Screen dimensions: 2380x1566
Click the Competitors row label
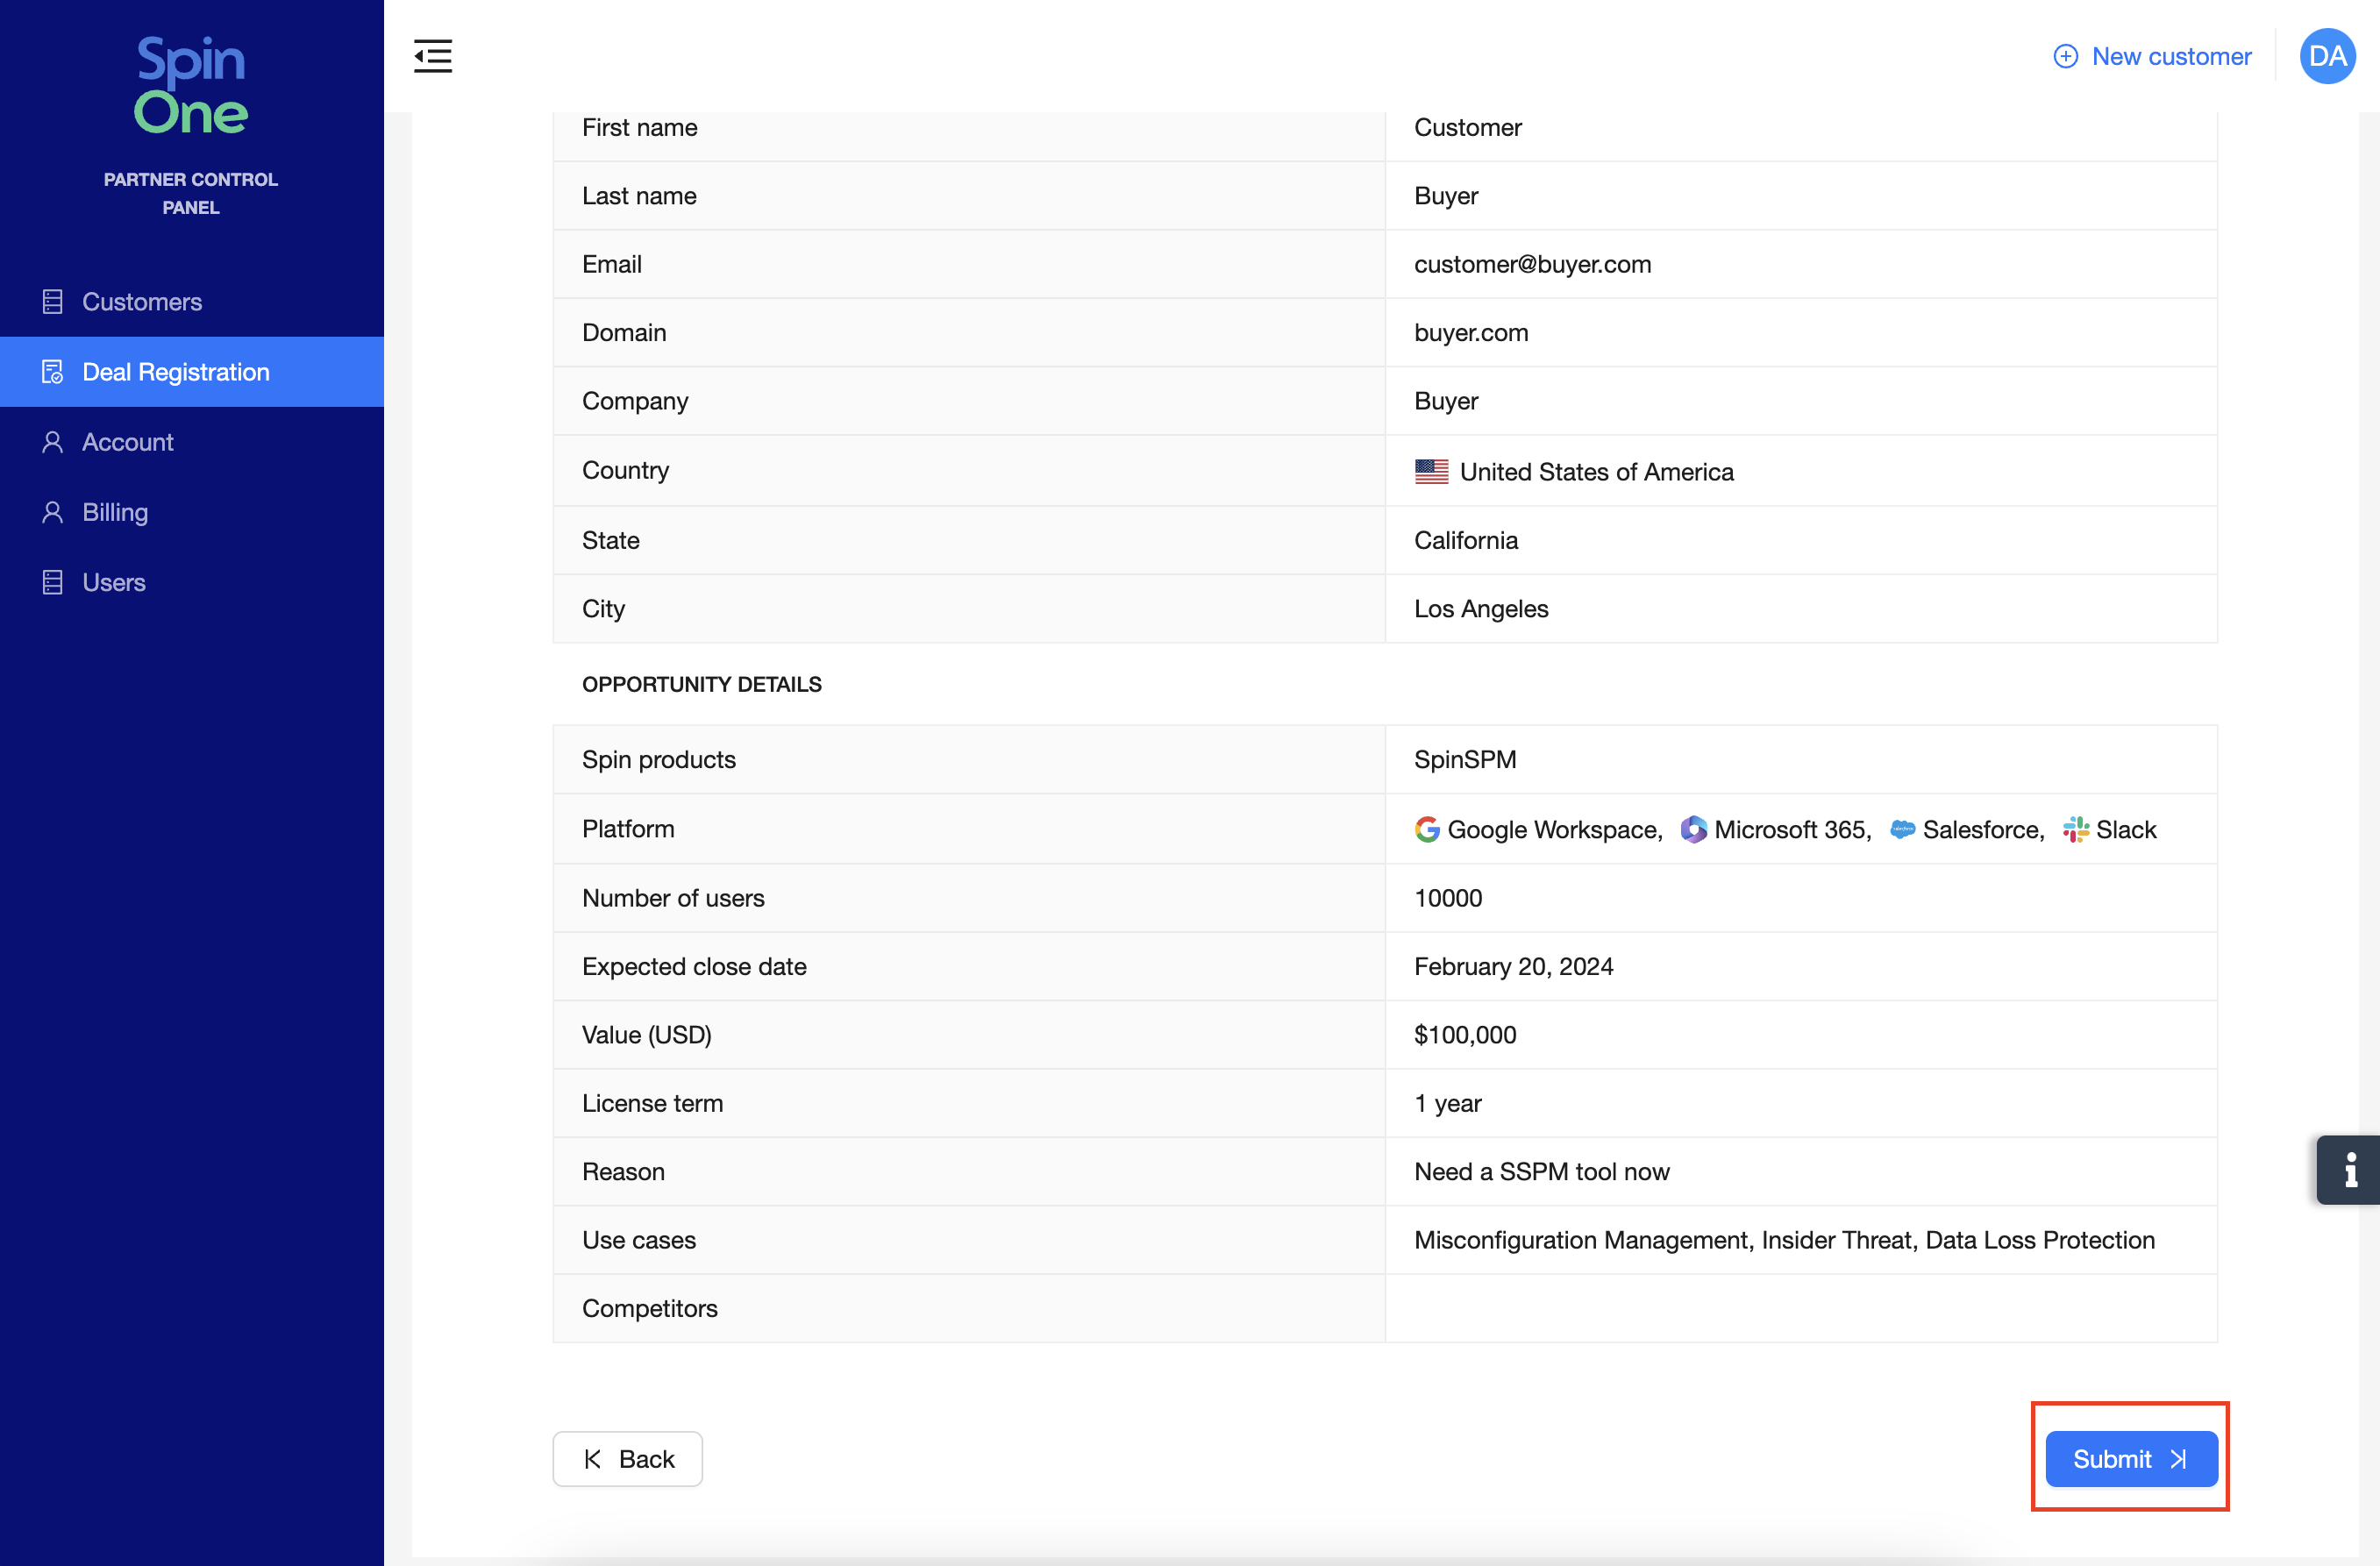(x=649, y=1308)
